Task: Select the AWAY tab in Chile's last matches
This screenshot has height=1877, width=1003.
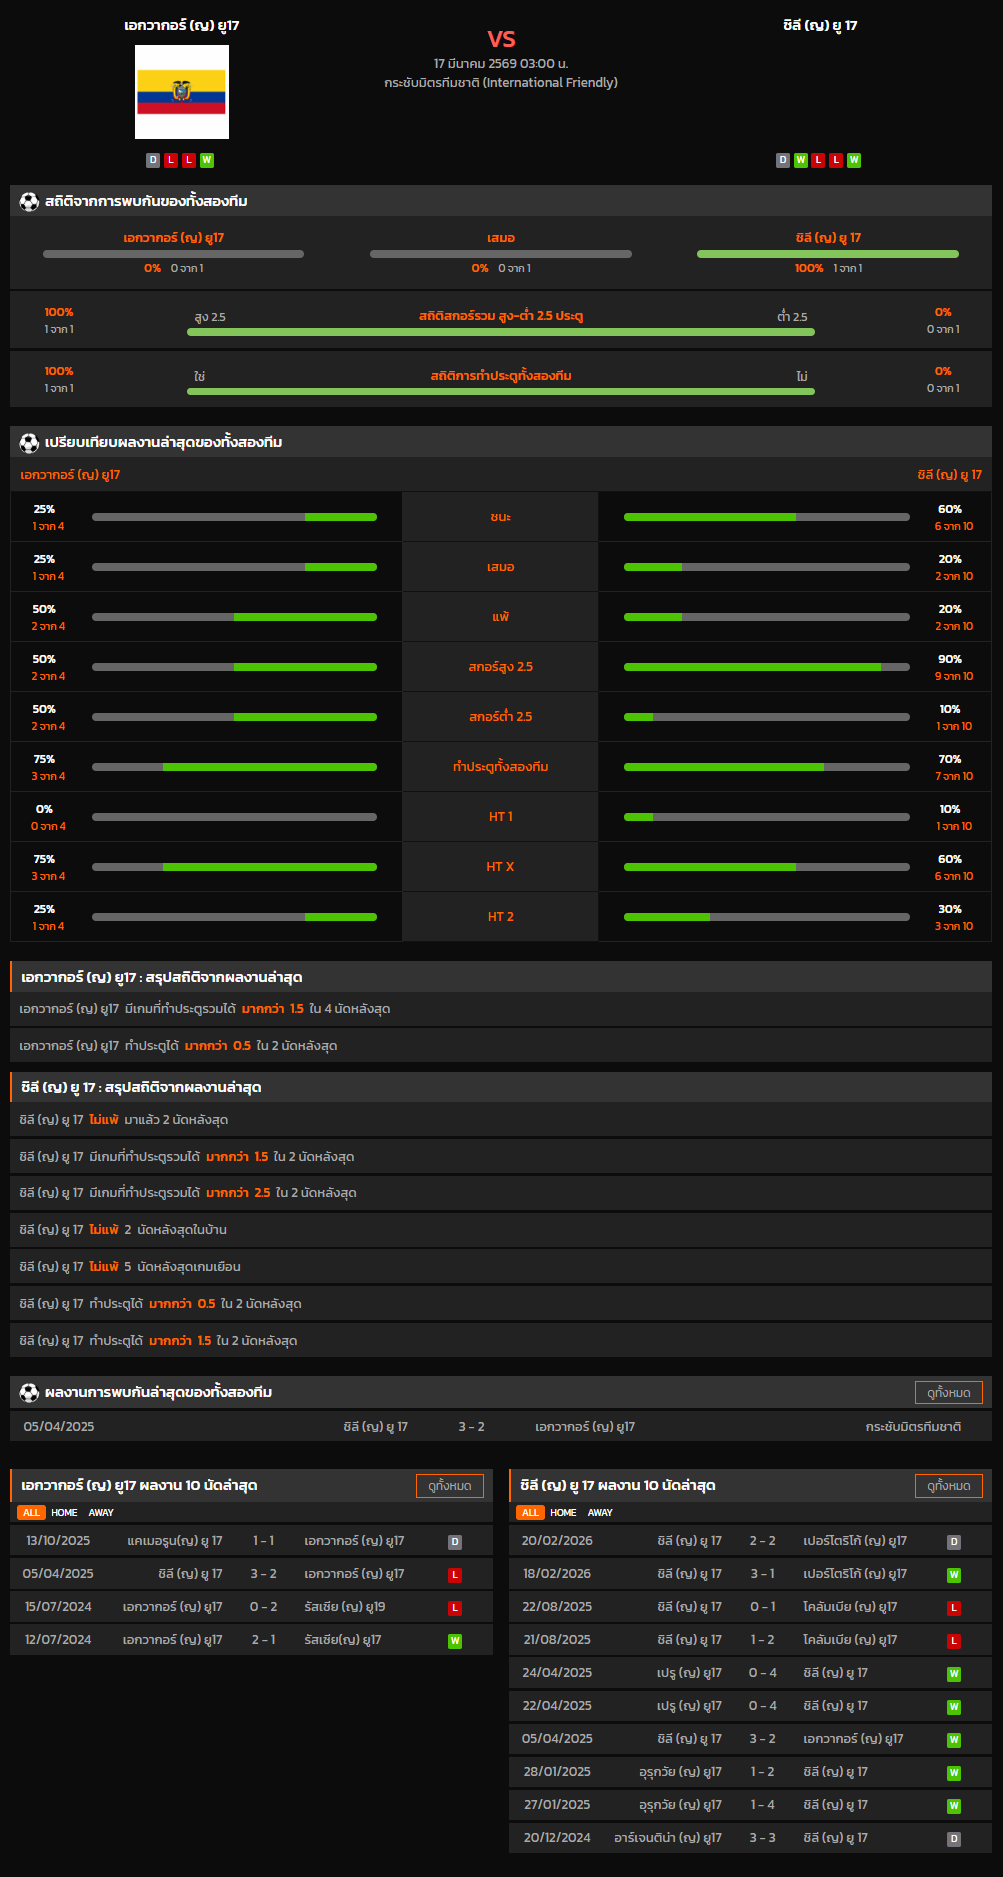Action: [600, 1513]
